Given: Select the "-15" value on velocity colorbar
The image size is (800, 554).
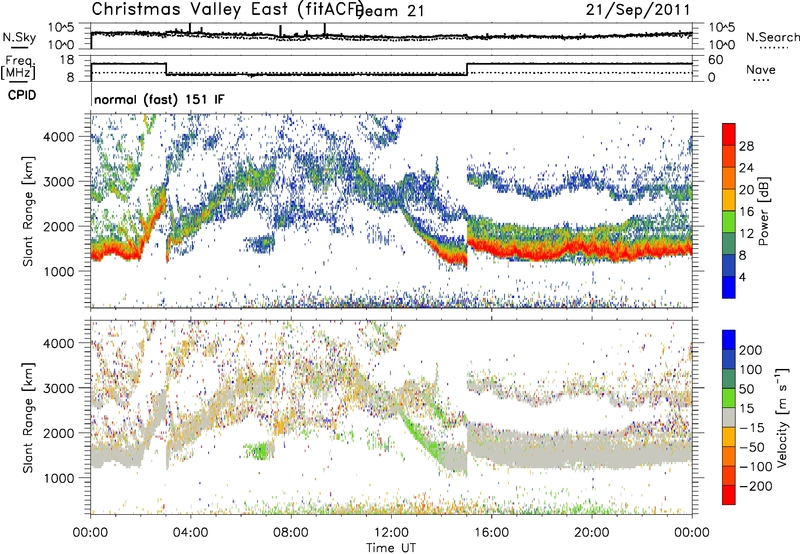Looking at the screenshot, I should coord(752,428).
